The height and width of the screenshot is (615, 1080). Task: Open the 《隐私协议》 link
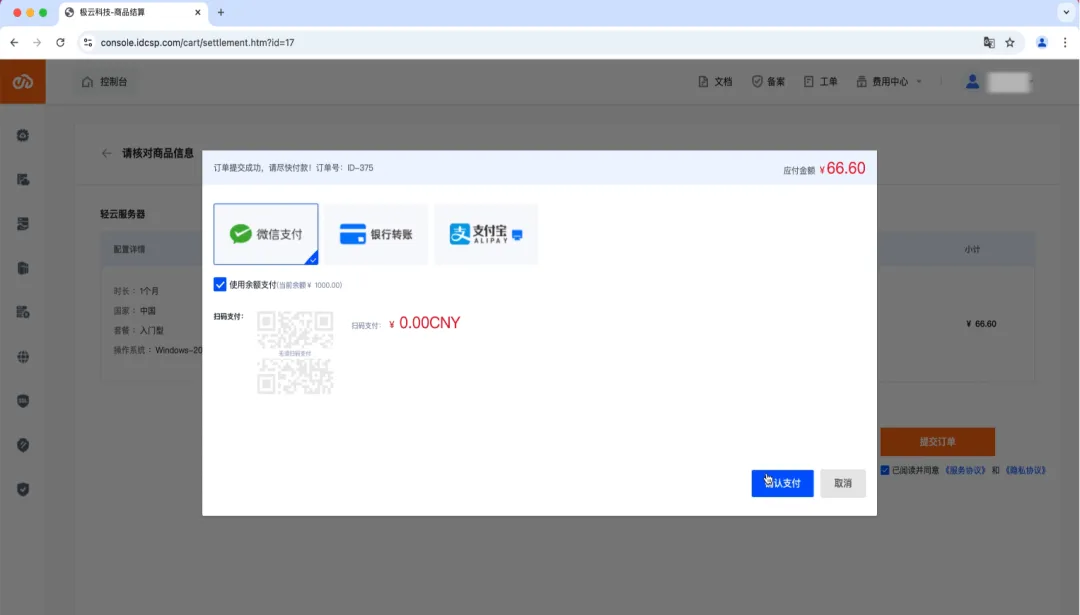pyautogui.click(x=1025, y=470)
